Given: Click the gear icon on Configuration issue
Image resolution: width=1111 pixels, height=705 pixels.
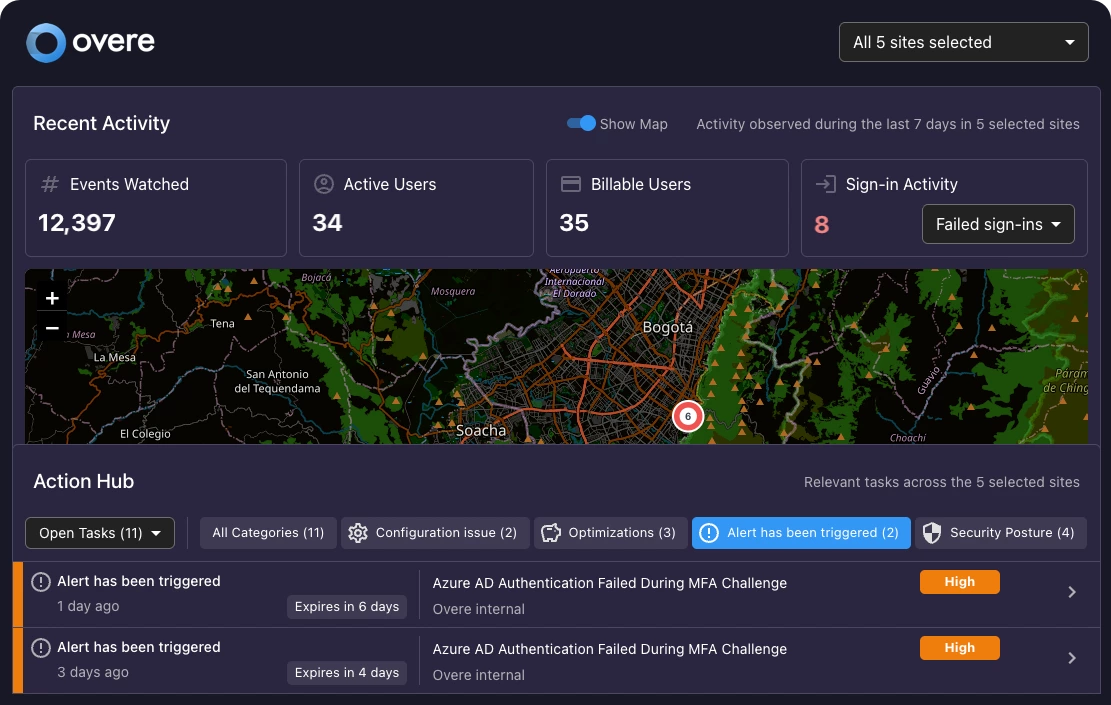Looking at the screenshot, I should pos(358,533).
